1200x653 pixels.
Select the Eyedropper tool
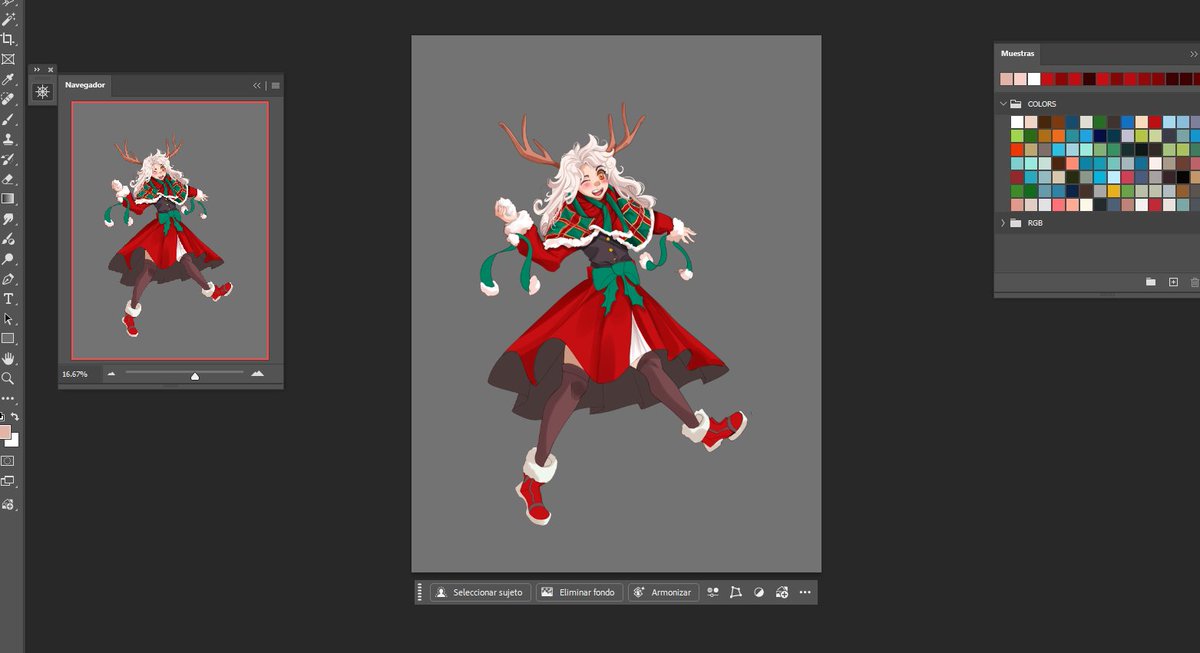tap(8, 78)
